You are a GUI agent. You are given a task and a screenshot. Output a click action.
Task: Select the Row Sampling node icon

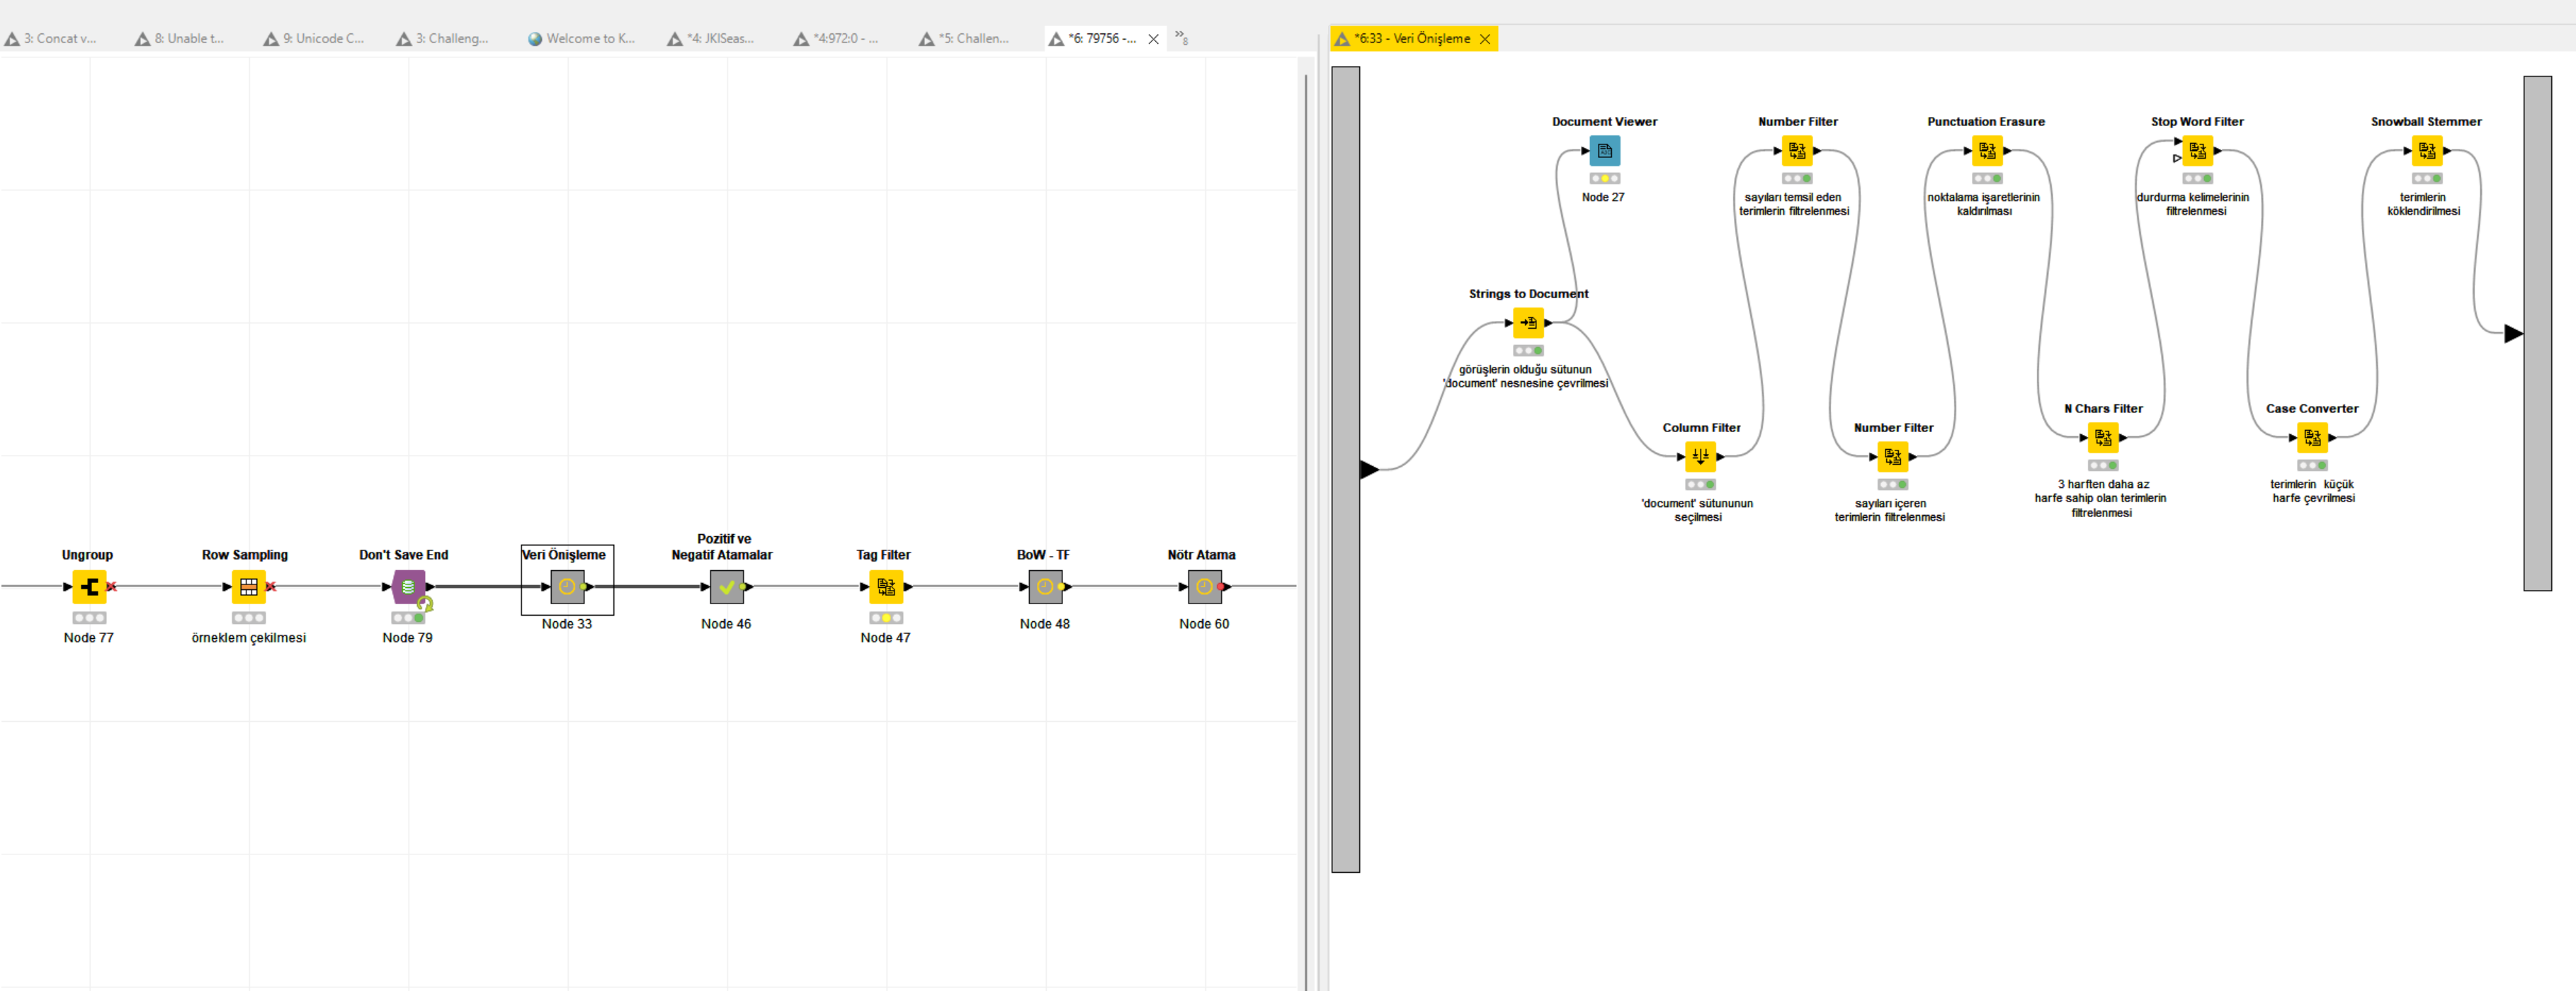[249, 587]
